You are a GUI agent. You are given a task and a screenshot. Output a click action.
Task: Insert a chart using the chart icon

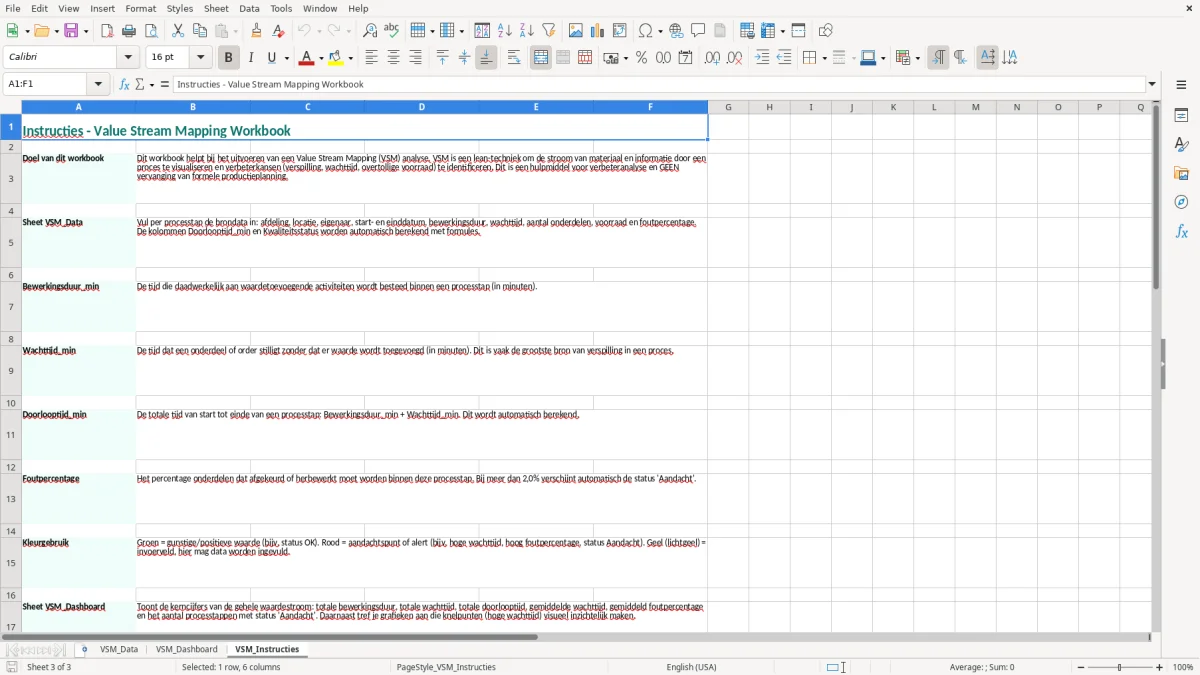pos(598,31)
